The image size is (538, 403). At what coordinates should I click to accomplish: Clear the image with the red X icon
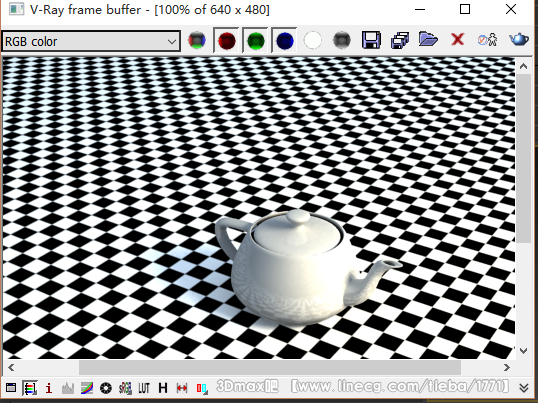(457, 39)
